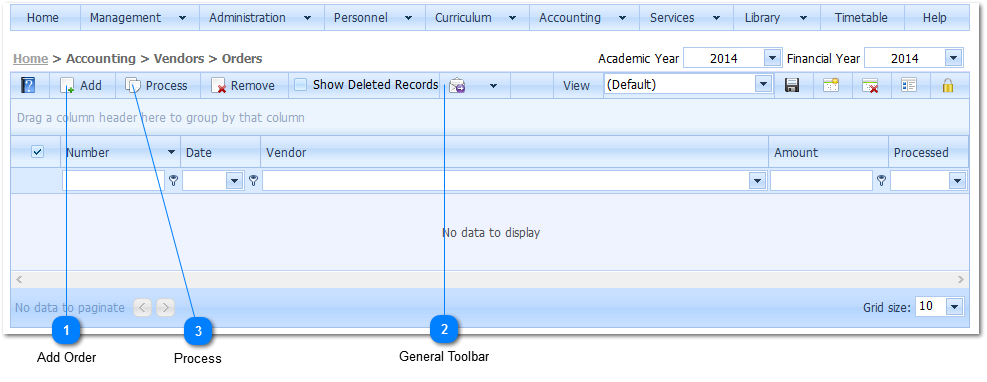The image size is (987, 382).
Task: Open the help book icon in the toolbar
Action: (28, 85)
